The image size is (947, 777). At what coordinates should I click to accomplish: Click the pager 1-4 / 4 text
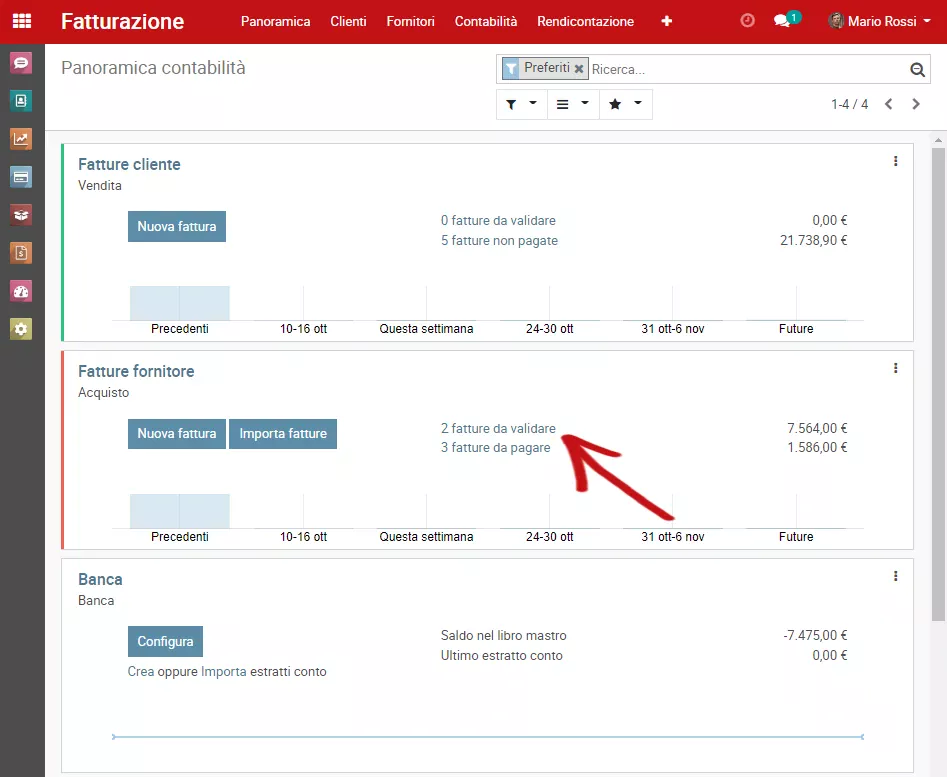850,104
